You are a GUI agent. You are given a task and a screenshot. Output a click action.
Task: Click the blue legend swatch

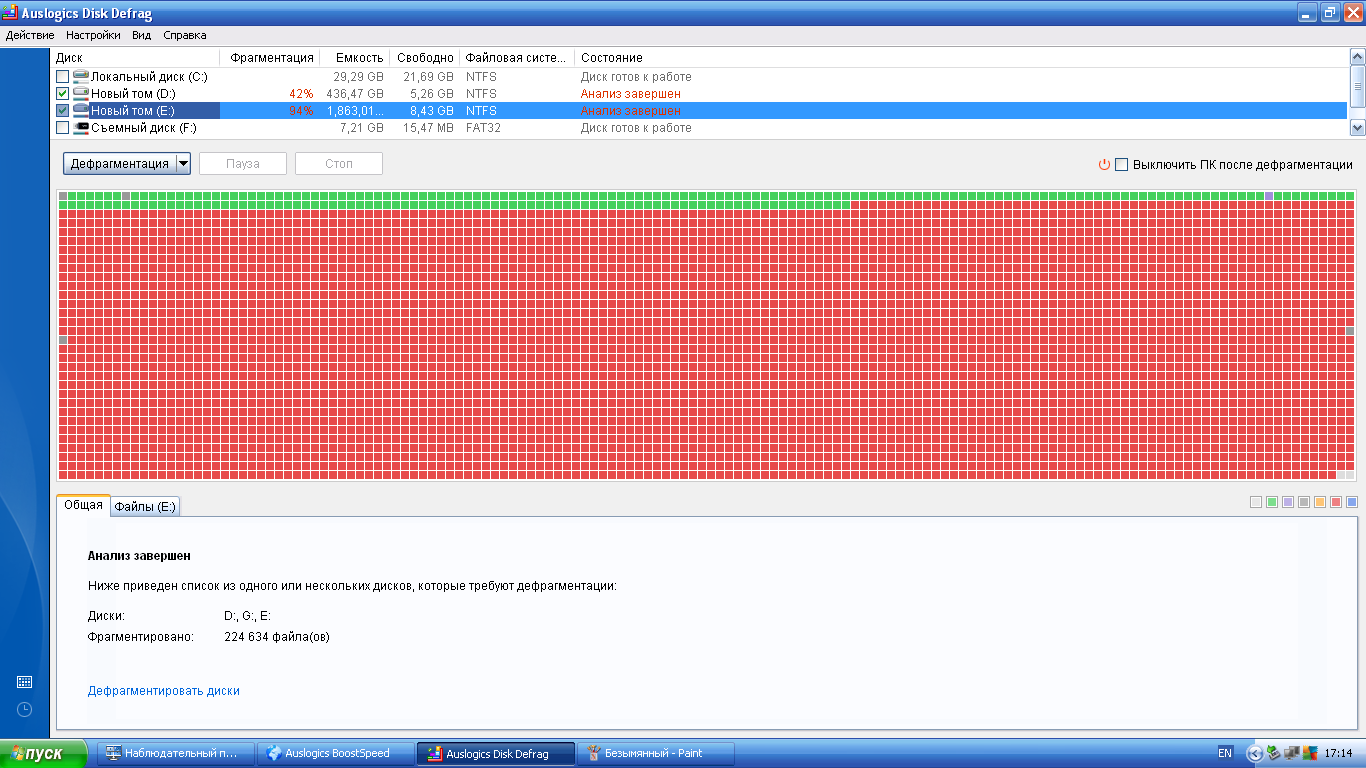point(1352,502)
